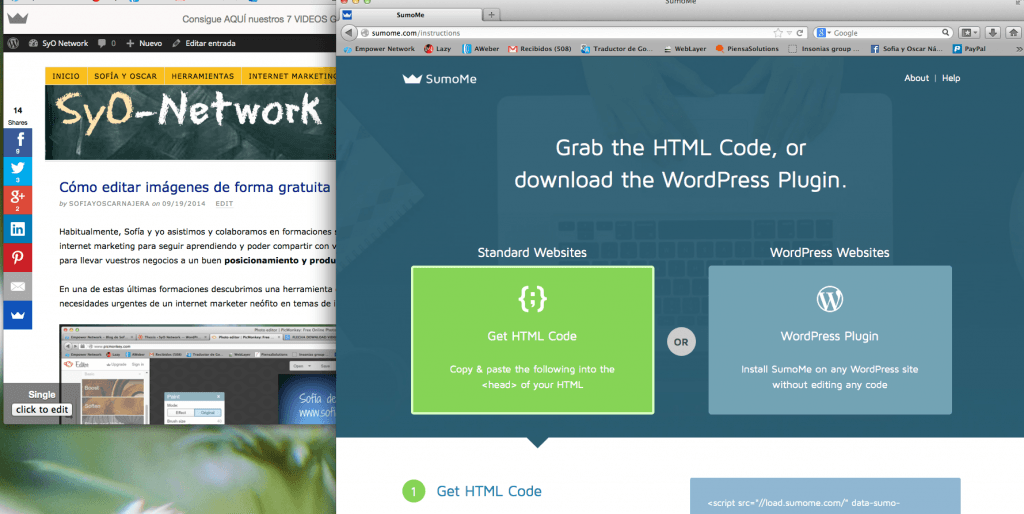Click the posicionamiento y produ bold text

[x=280, y=260]
